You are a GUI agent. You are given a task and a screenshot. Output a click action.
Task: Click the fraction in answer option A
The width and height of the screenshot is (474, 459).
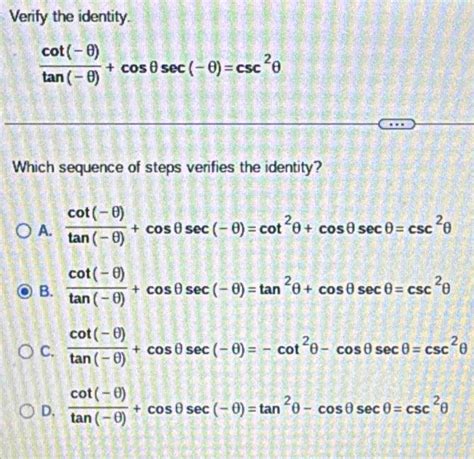click(x=96, y=226)
